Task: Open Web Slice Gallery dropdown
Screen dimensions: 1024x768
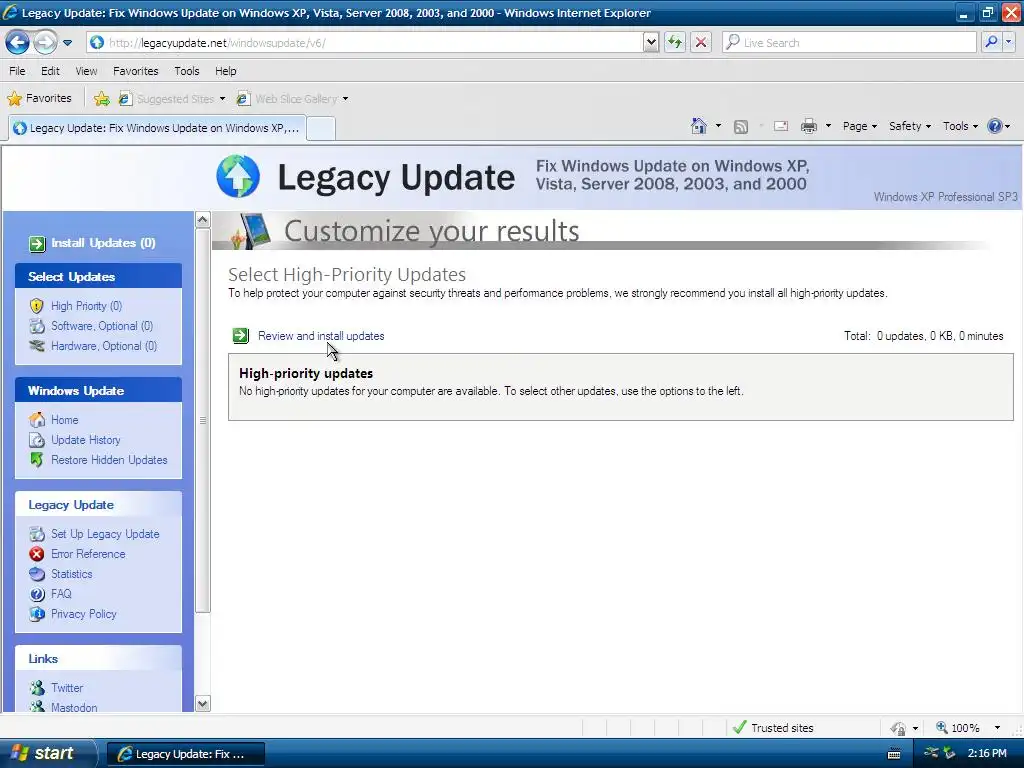Action: [293, 99]
